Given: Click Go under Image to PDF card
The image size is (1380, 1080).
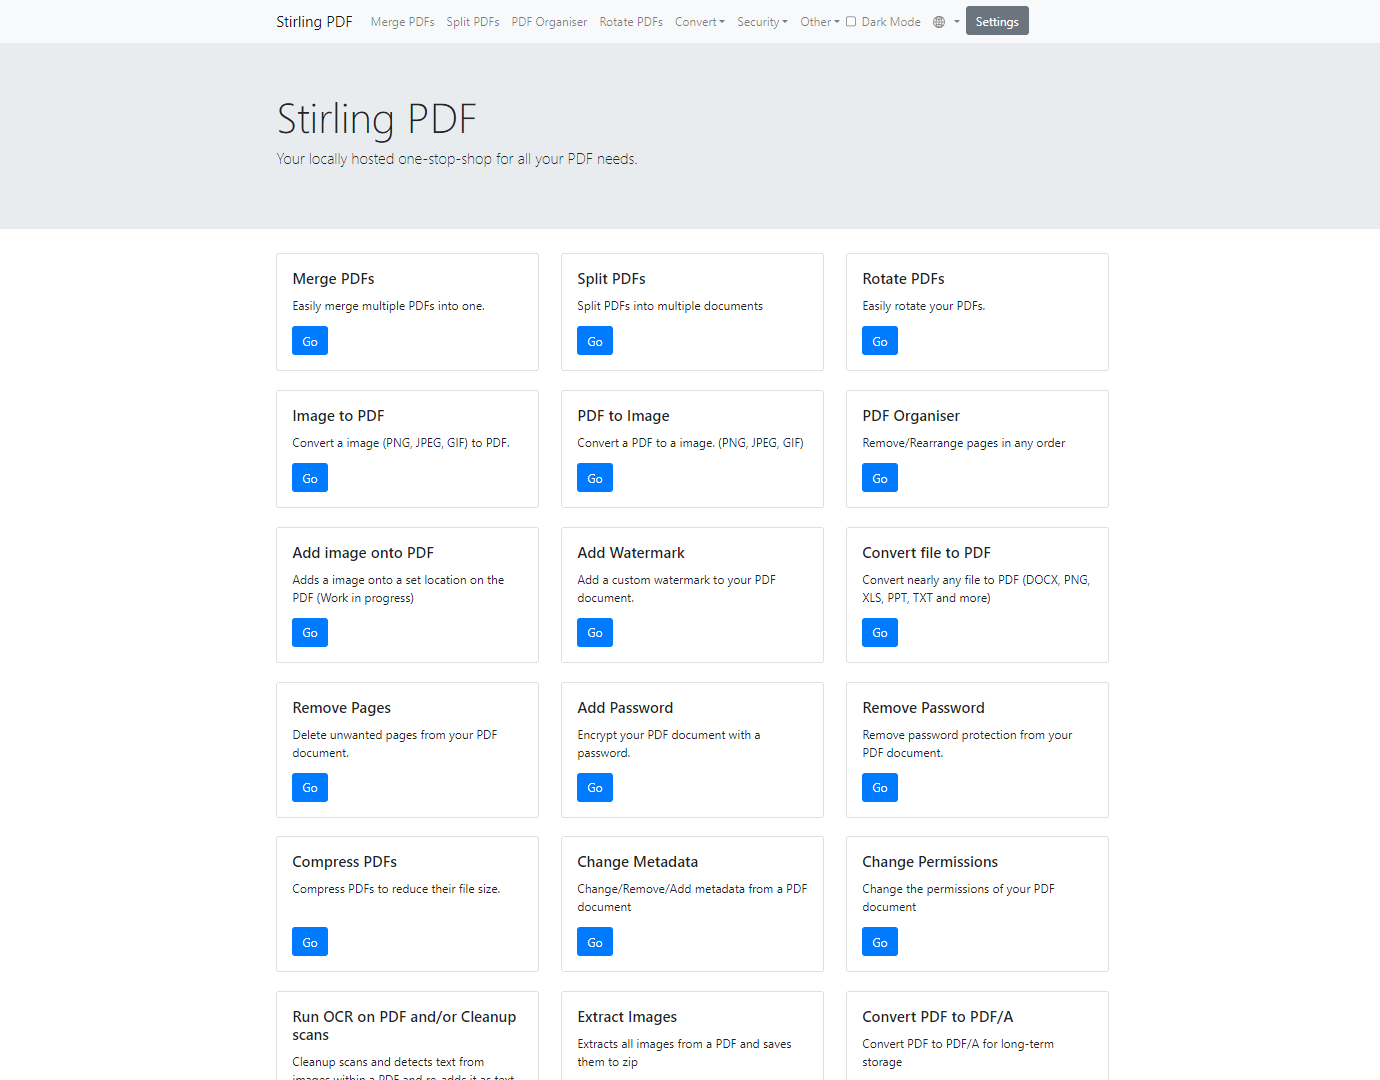Looking at the screenshot, I should point(310,478).
